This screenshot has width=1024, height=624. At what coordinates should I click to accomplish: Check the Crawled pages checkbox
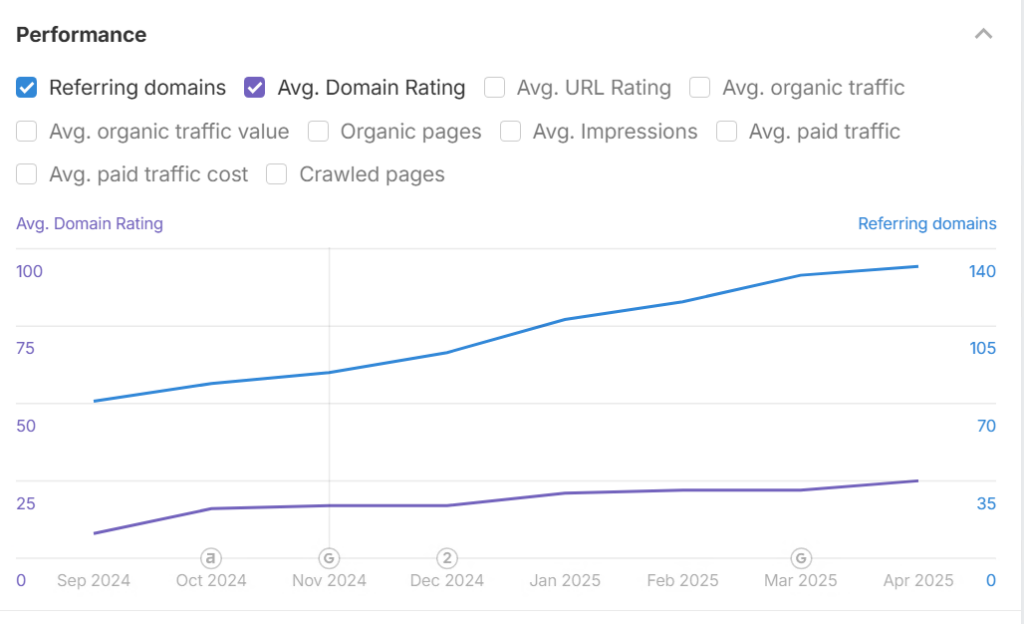(x=276, y=174)
